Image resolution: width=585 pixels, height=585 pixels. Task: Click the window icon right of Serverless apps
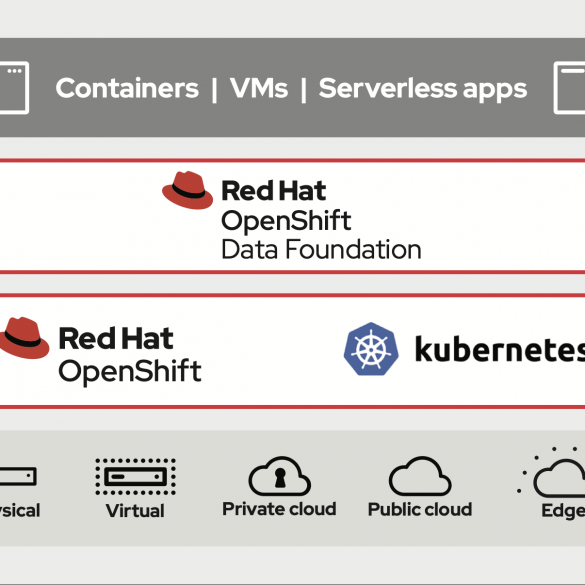point(569,88)
